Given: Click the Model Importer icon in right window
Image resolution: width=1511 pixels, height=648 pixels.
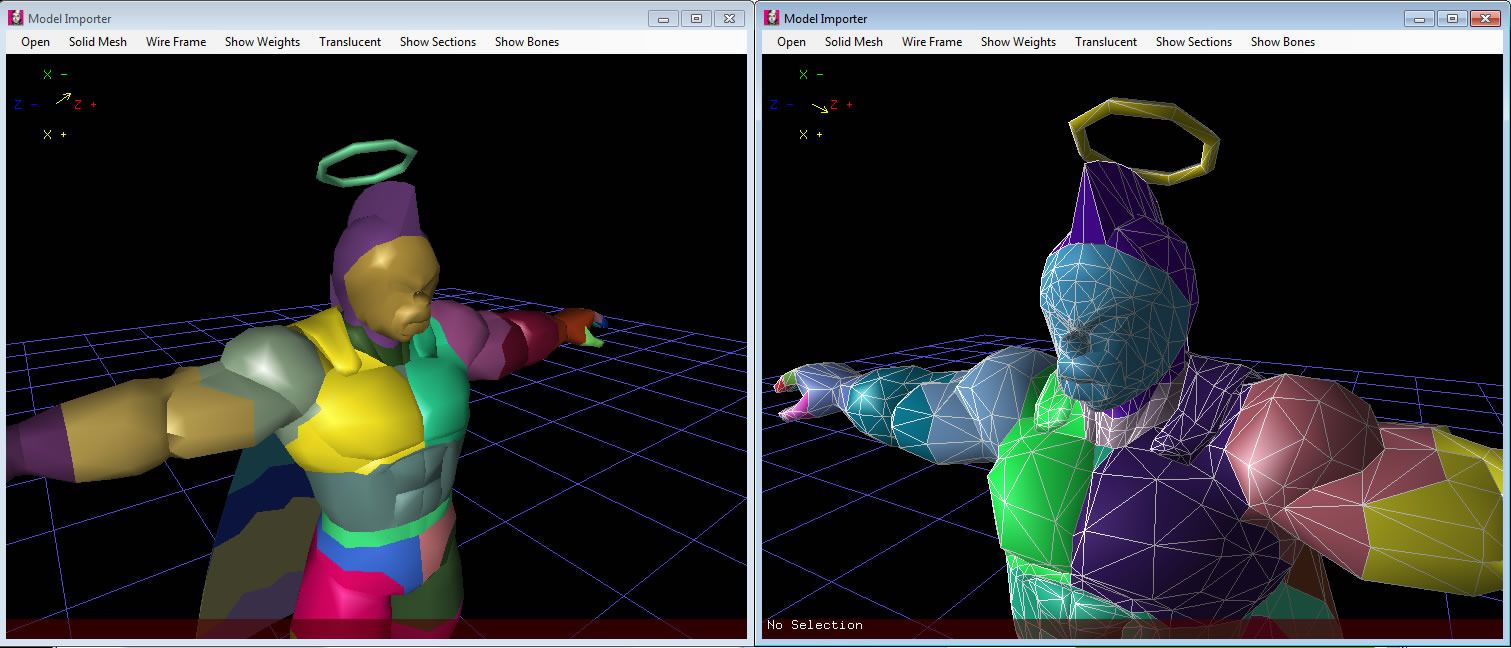Looking at the screenshot, I should point(771,18).
